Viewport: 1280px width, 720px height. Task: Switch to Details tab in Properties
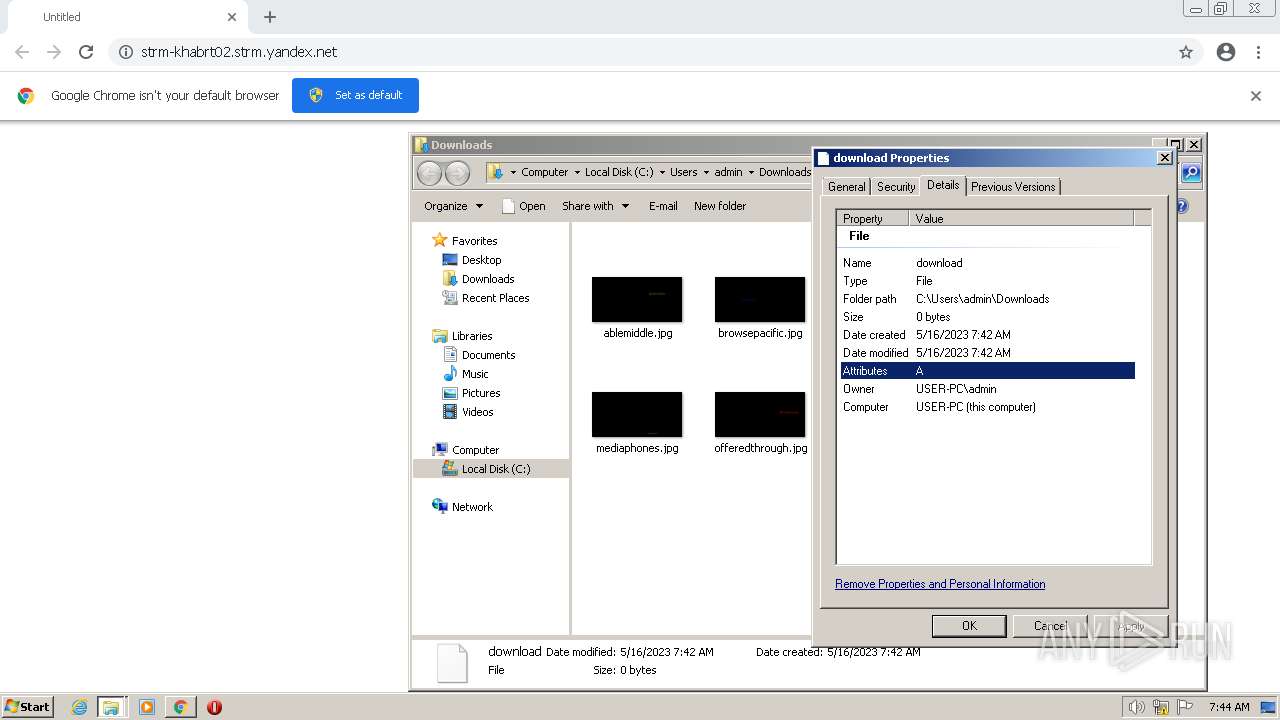943,185
